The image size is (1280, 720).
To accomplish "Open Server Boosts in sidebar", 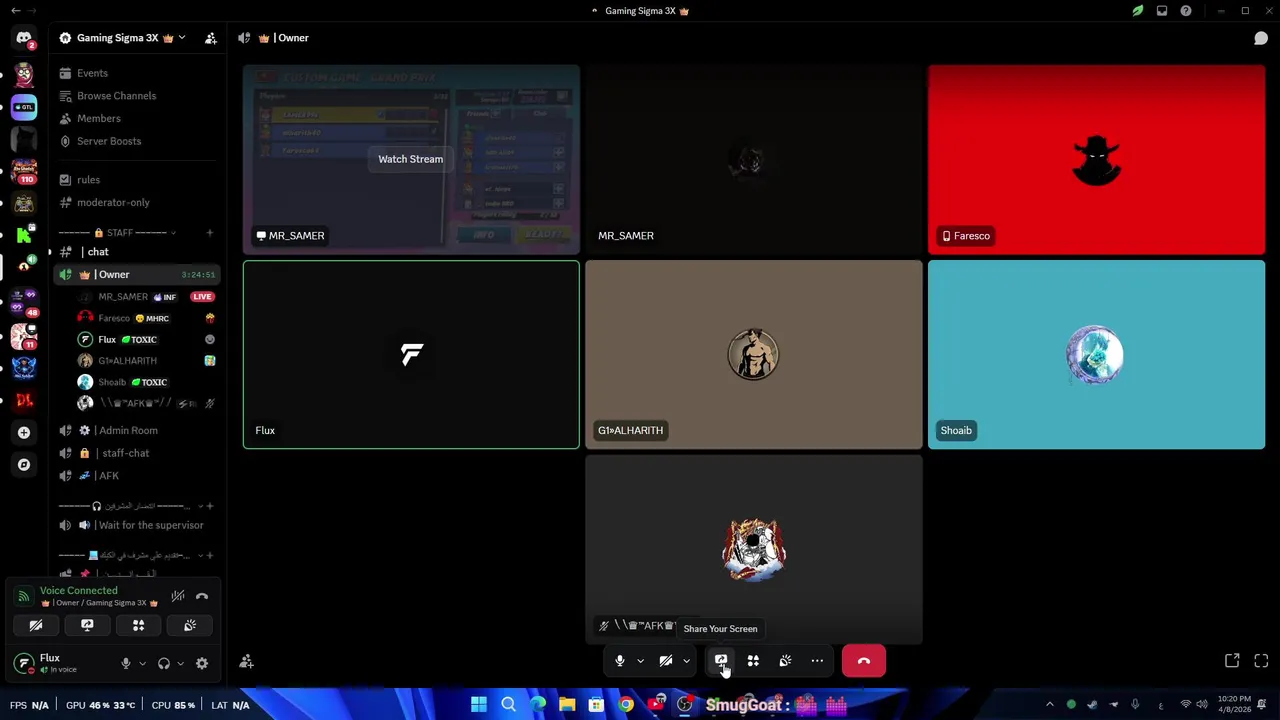I will click(x=135, y=141).
